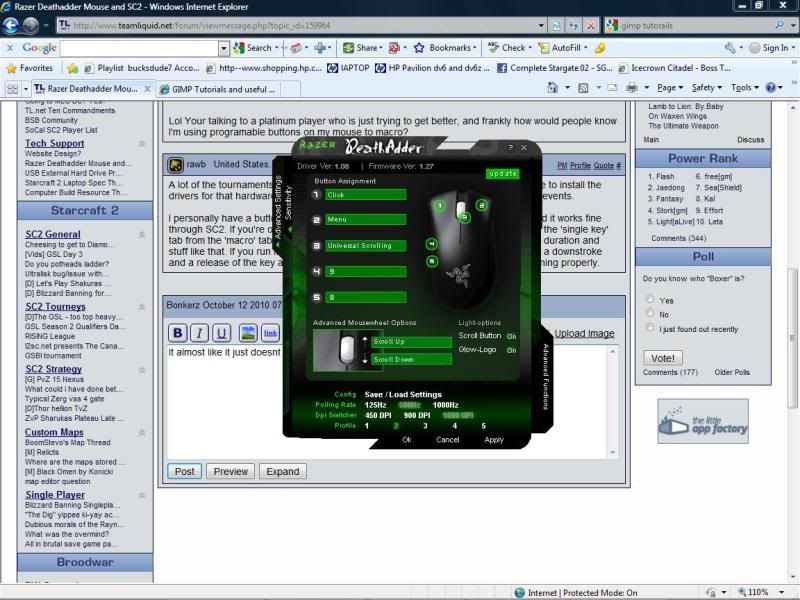Select Profile 5 in DeathAdder config
Screen dimensions: 800x600
[x=483, y=426]
